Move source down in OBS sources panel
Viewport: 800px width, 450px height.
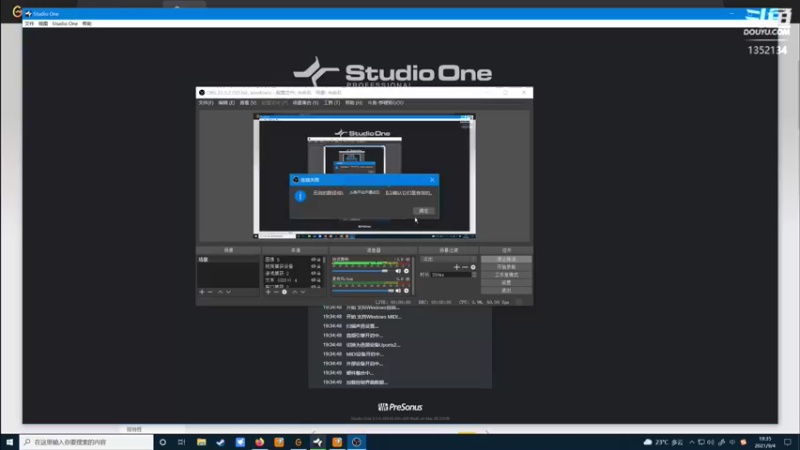[x=303, y=292]
